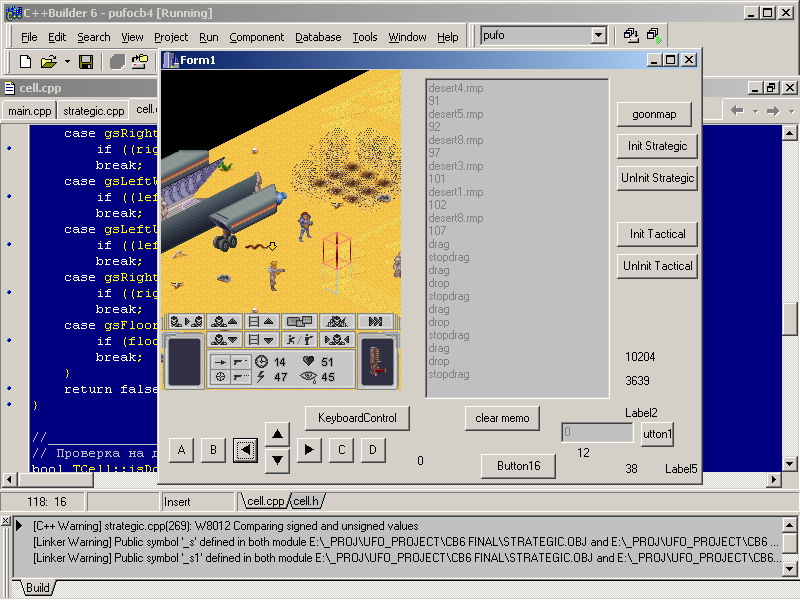800x600 pixels.
Task: Click the A button in Form1
Action: pyautogui.click(x=181, y=451)
